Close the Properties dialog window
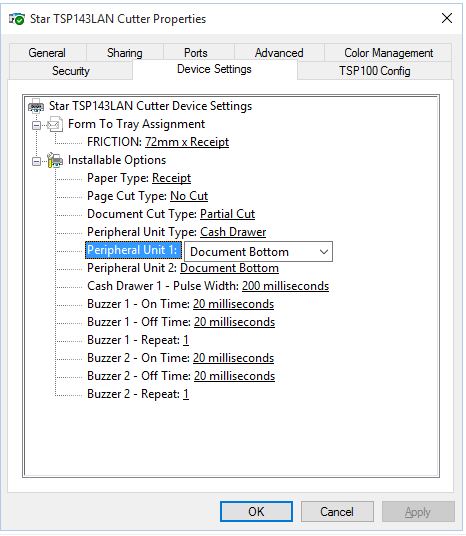Viewport: 466px width, 536px height. [x=447, y=18]
